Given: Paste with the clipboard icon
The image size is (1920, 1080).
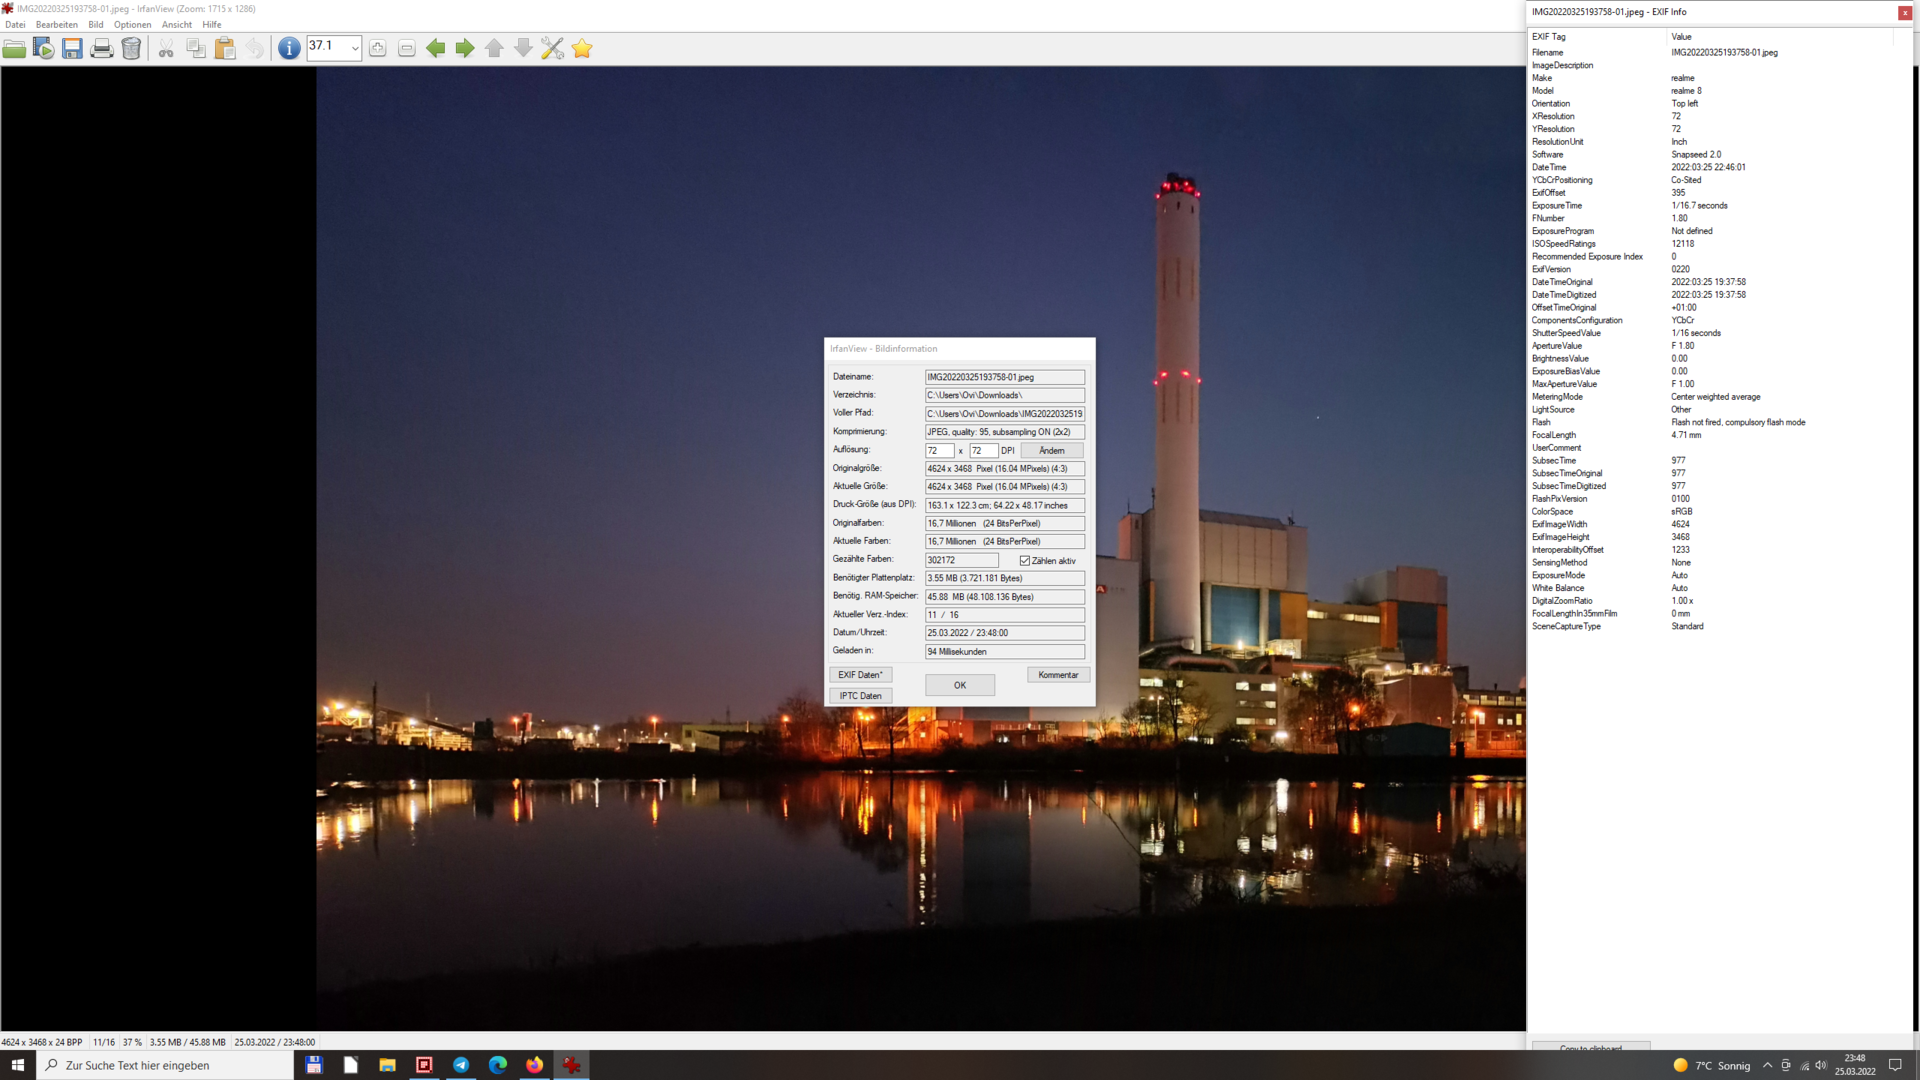Looking at the screenshot, I should pyautogui.click(x=225, y=48).
